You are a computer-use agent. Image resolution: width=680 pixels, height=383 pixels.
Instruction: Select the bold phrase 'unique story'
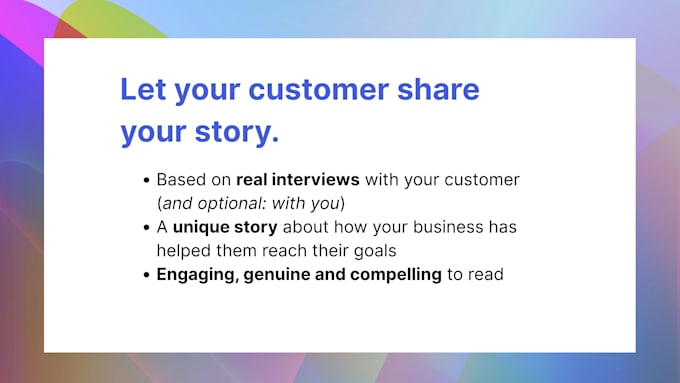click(225, 227)
